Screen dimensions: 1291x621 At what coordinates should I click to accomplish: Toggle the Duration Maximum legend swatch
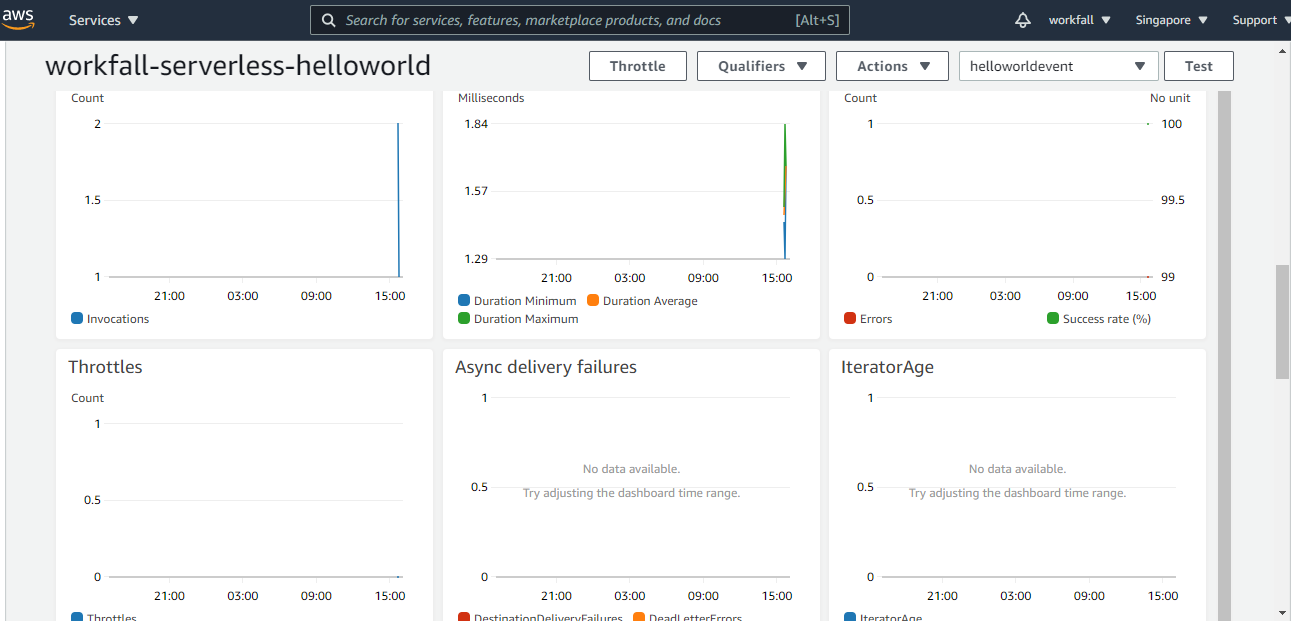[464, 319]
